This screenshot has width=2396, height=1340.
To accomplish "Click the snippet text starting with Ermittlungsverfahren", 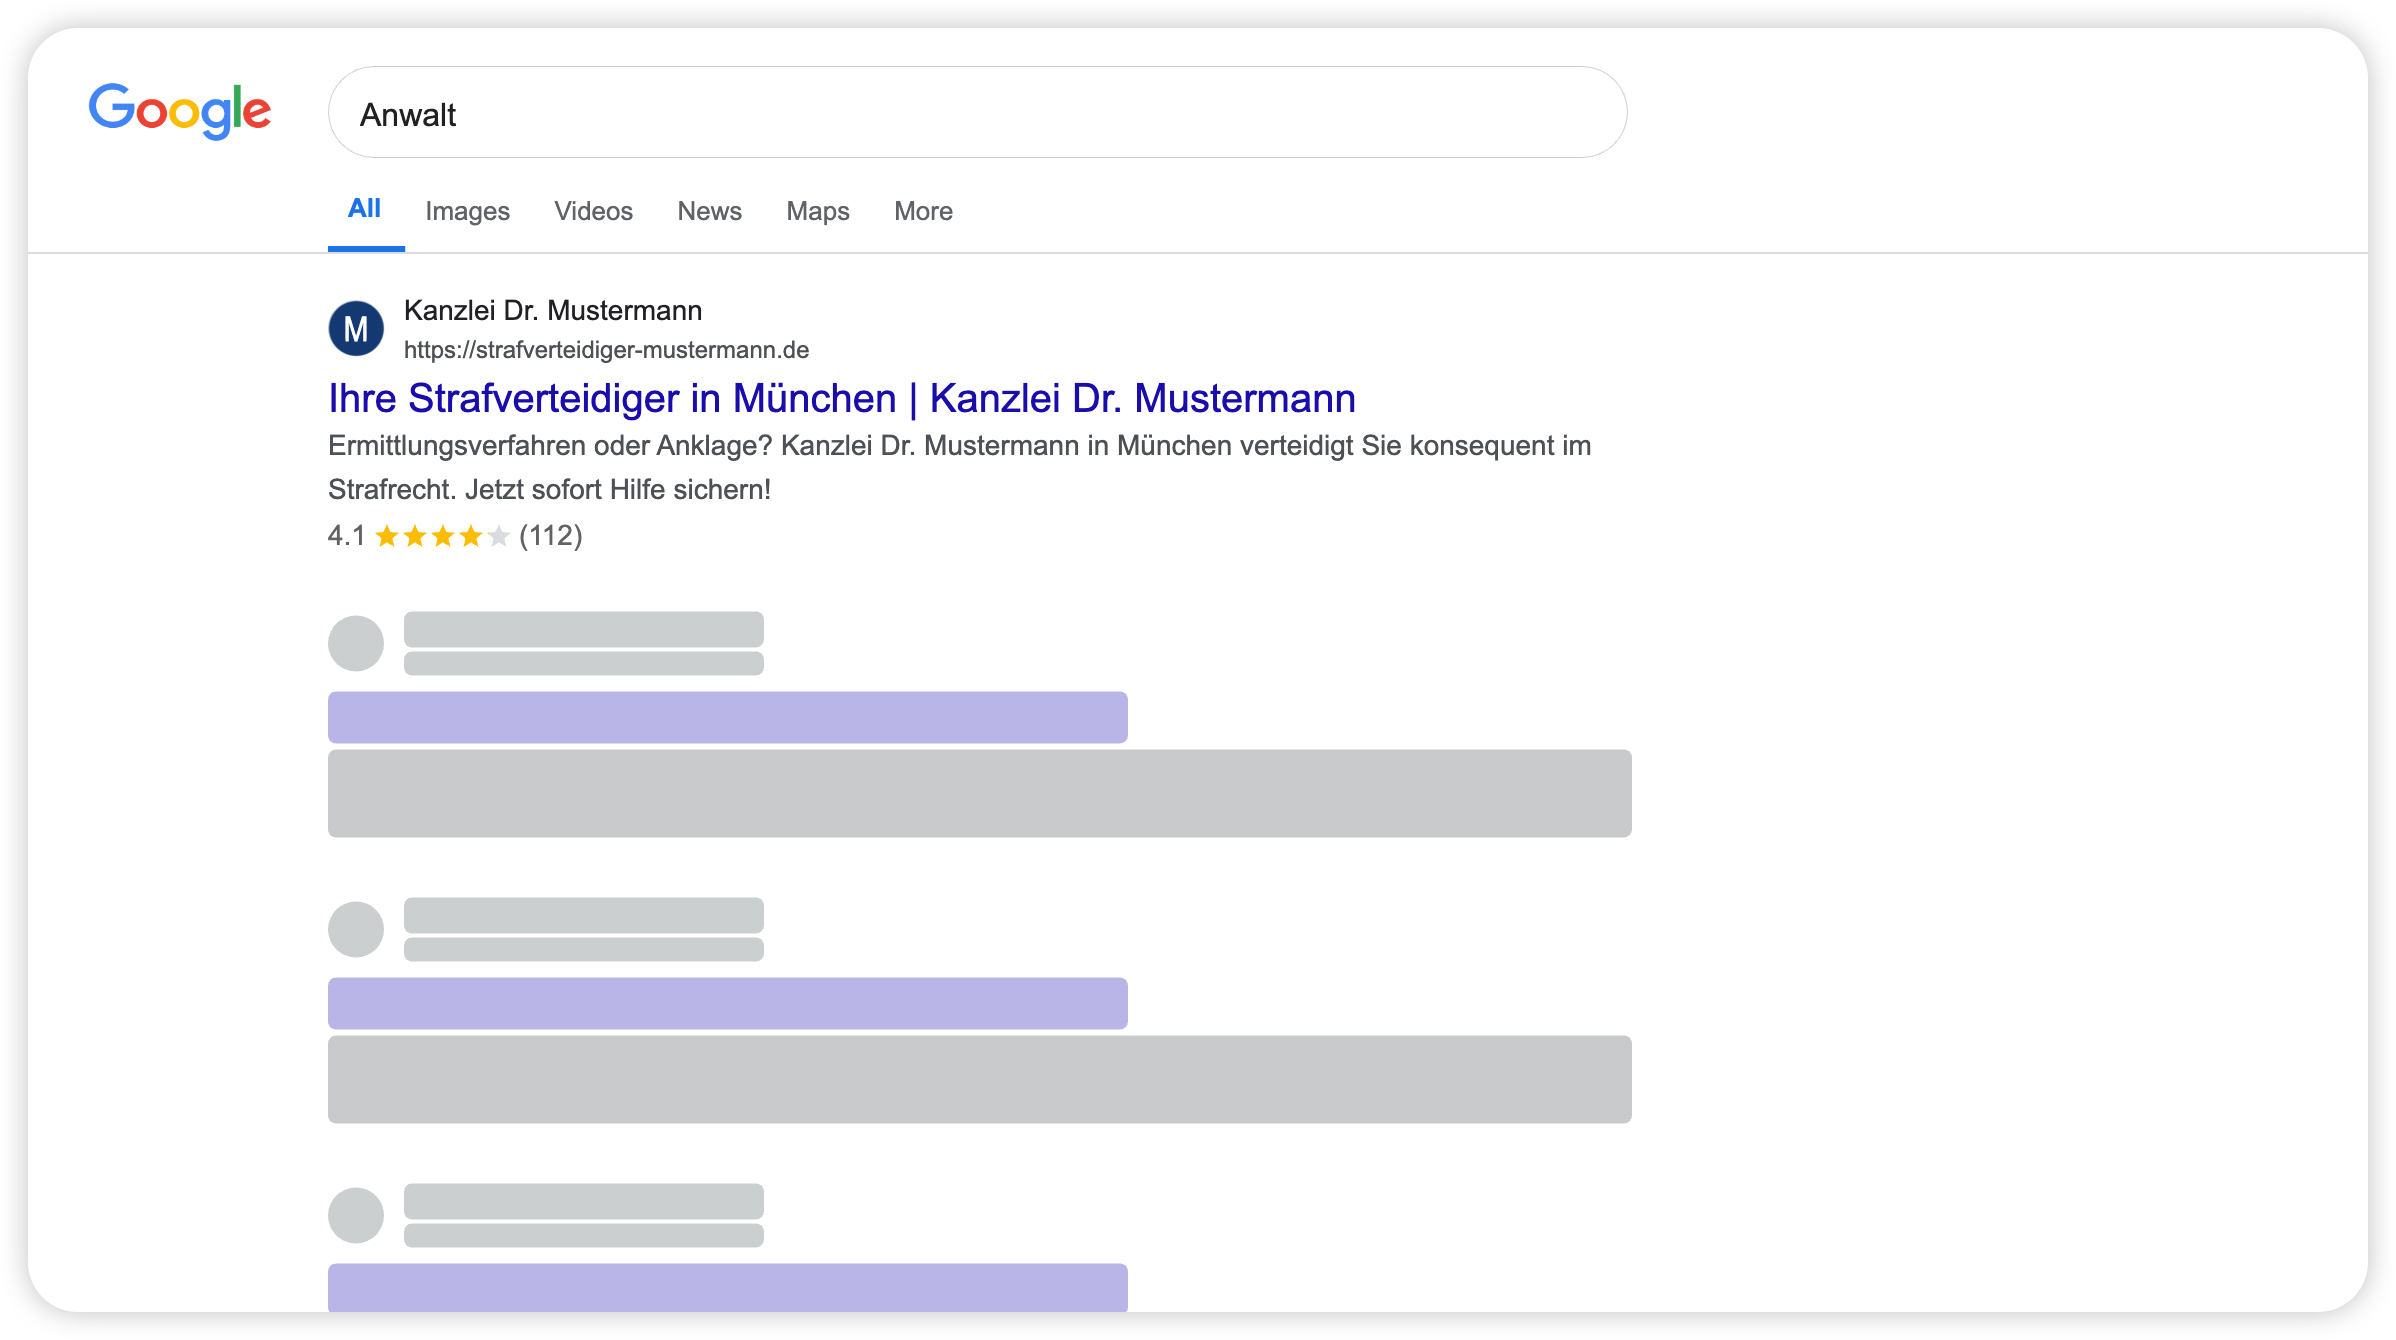I will pyautogui.click(x=959, y=467).
